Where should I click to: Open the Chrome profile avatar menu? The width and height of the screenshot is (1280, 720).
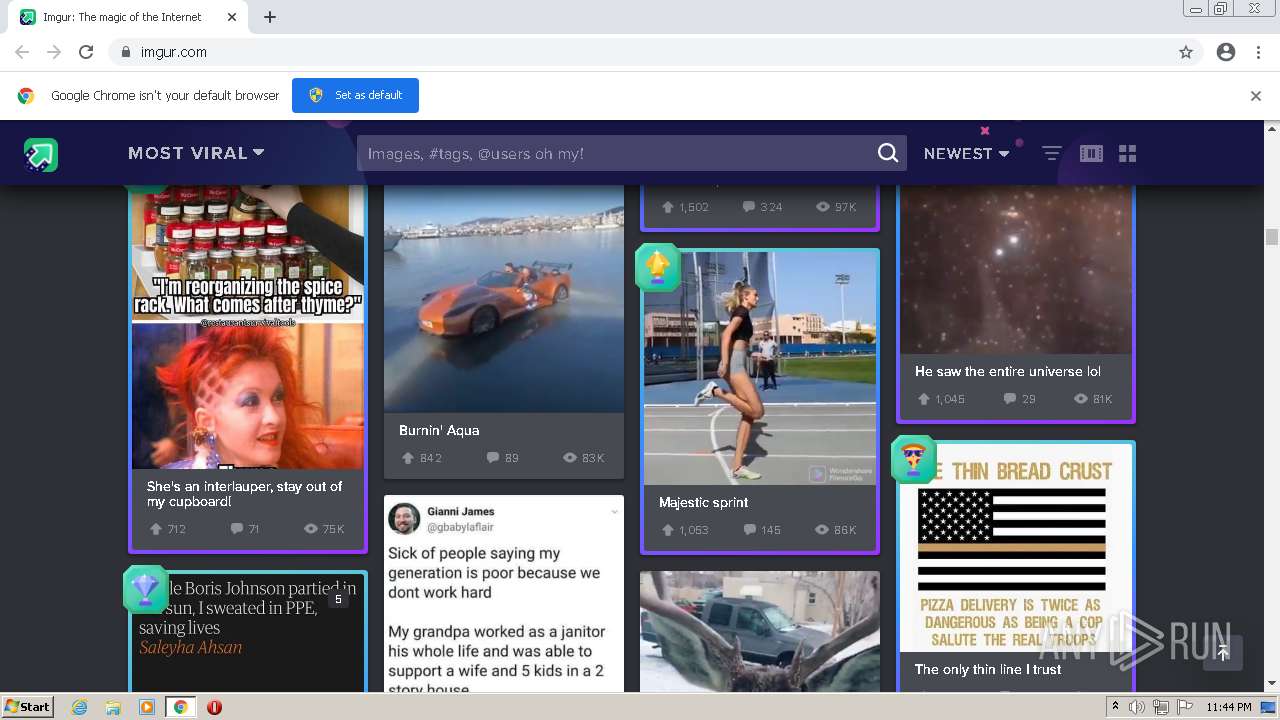click(1226, 52)
